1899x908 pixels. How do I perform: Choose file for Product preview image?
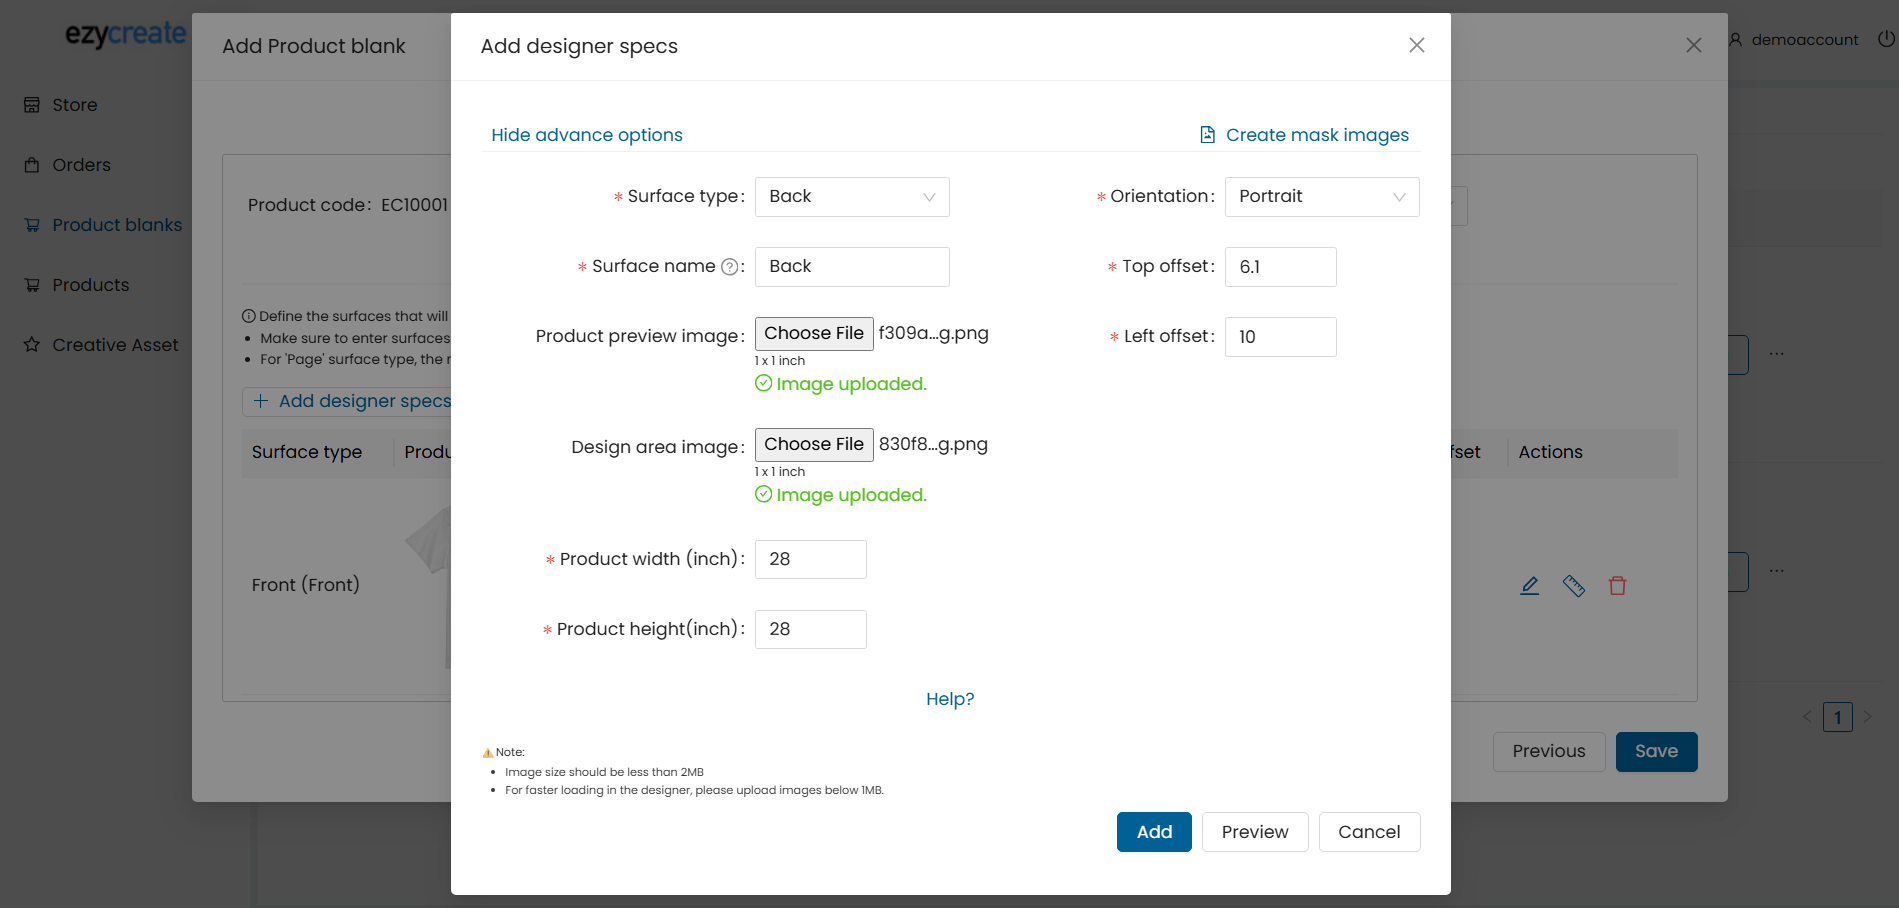coord(813,334)
